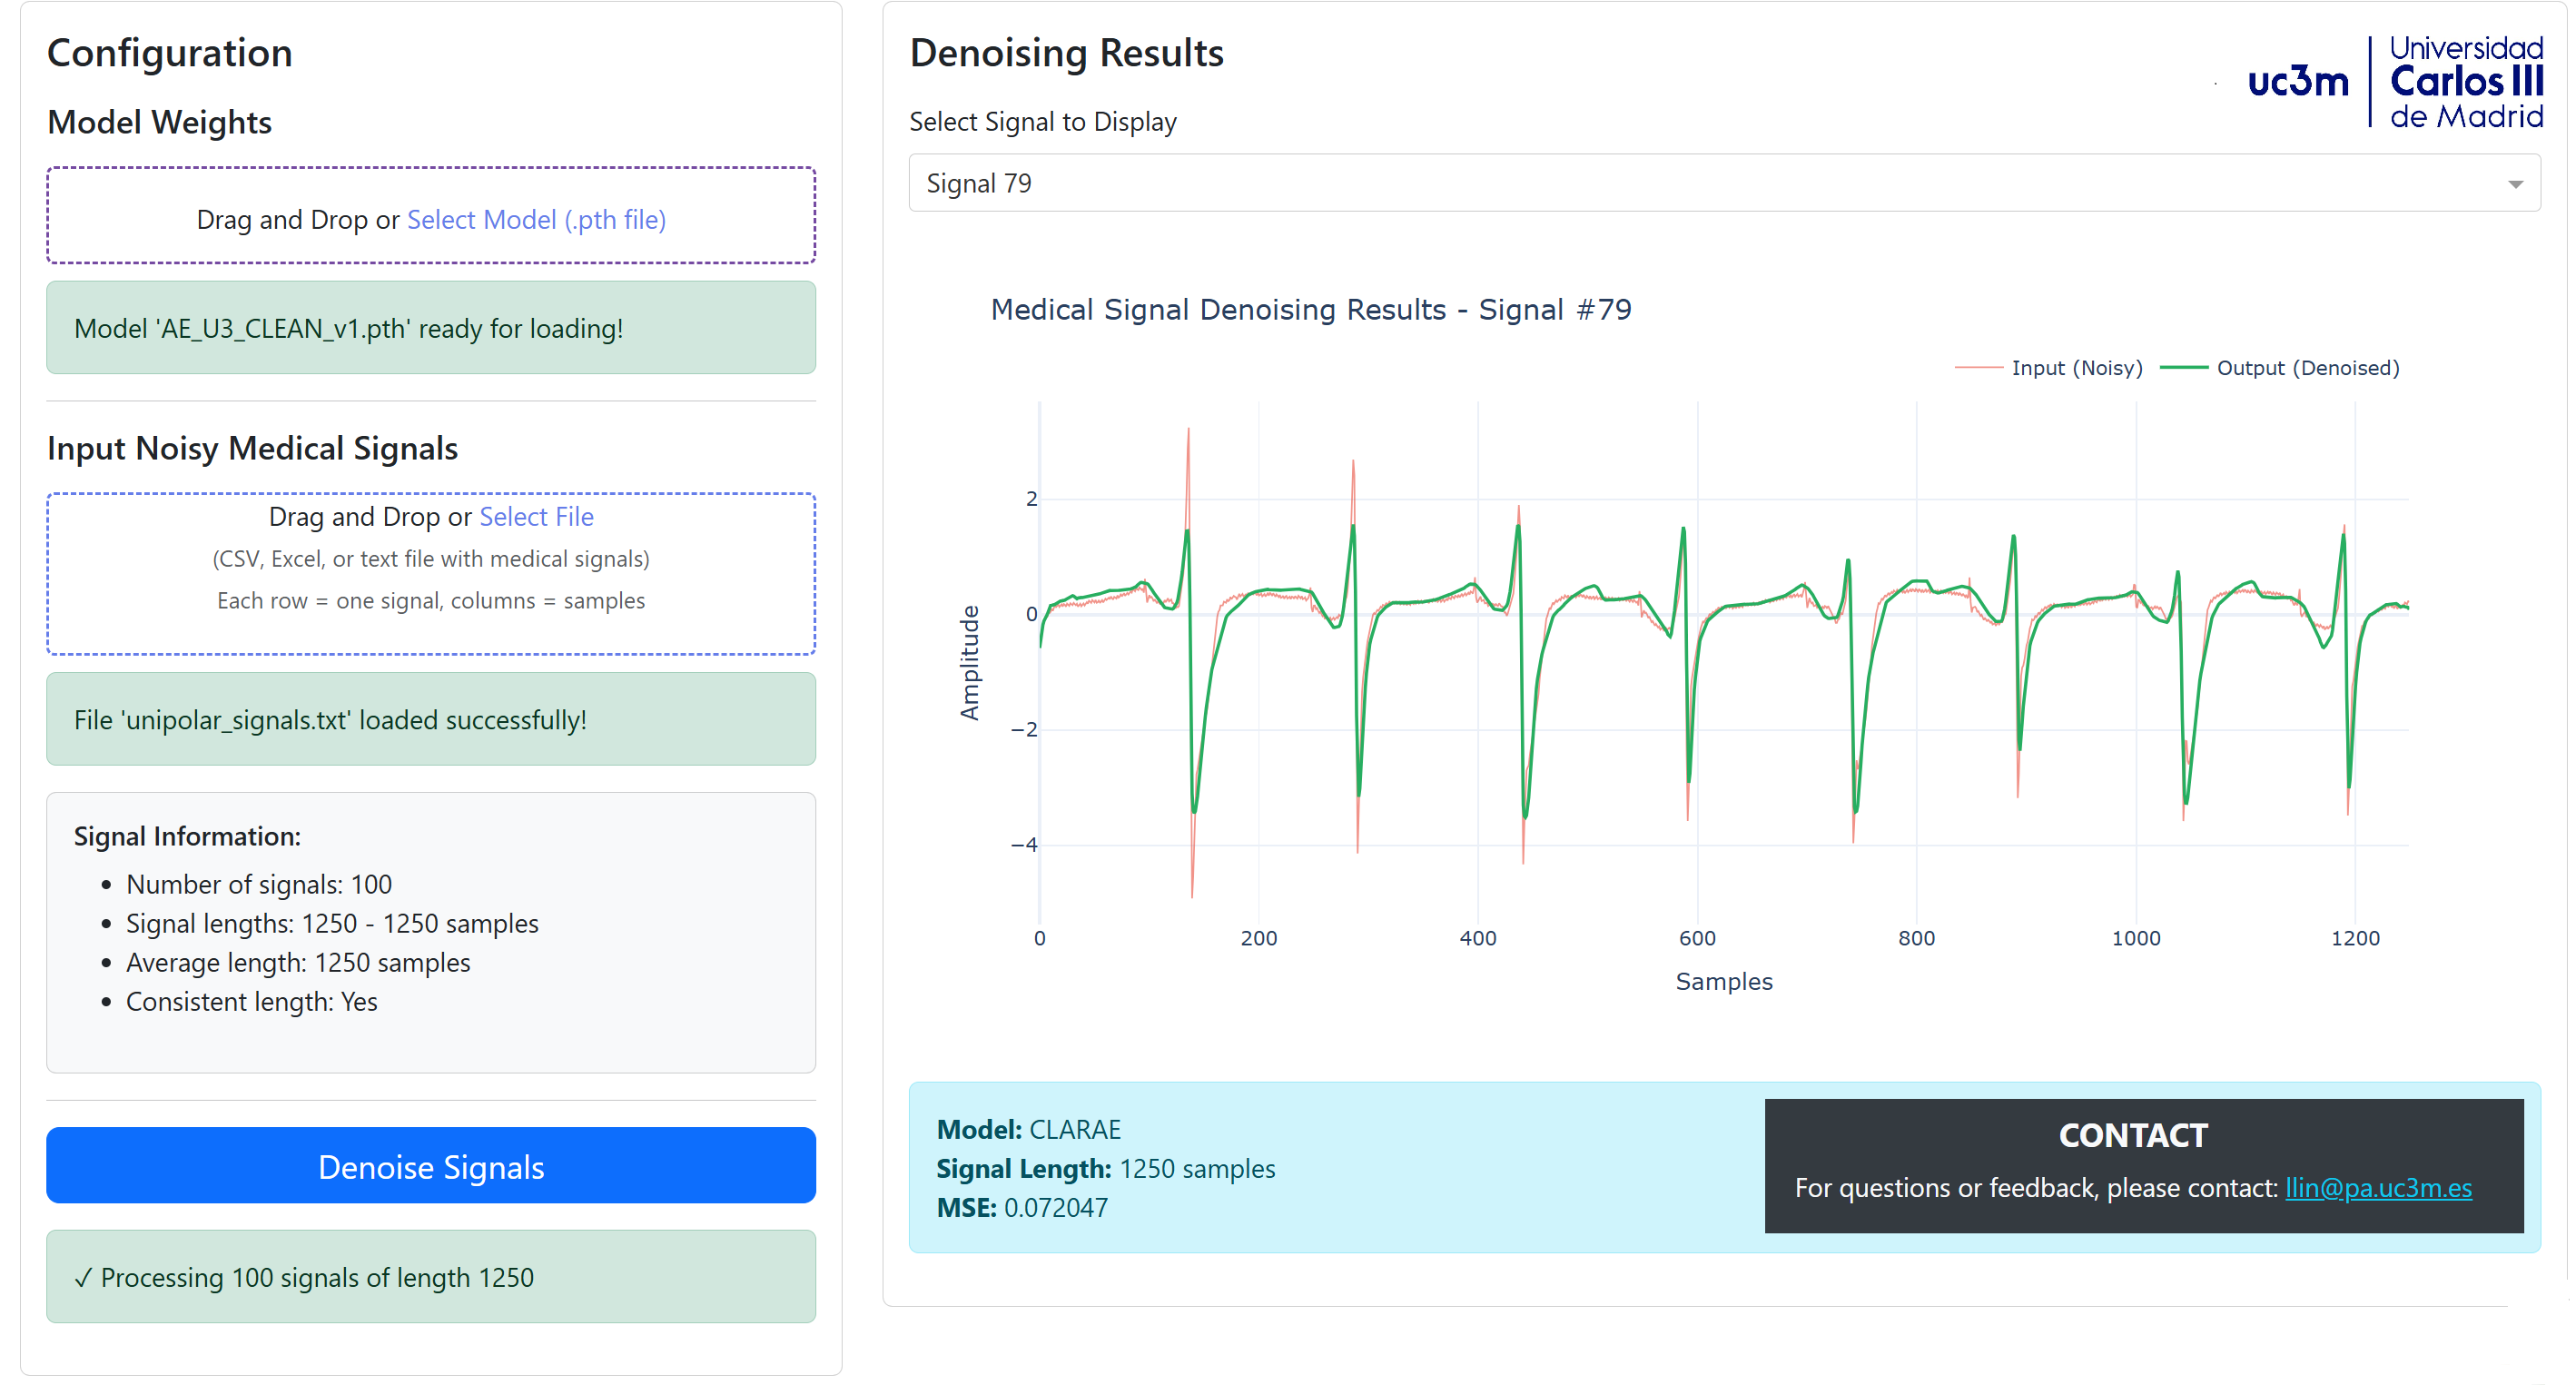The width and height of the screenshot is (2576, 1385).
Task: Click the Processing 100 signals status message
Action: [431, 1277]
